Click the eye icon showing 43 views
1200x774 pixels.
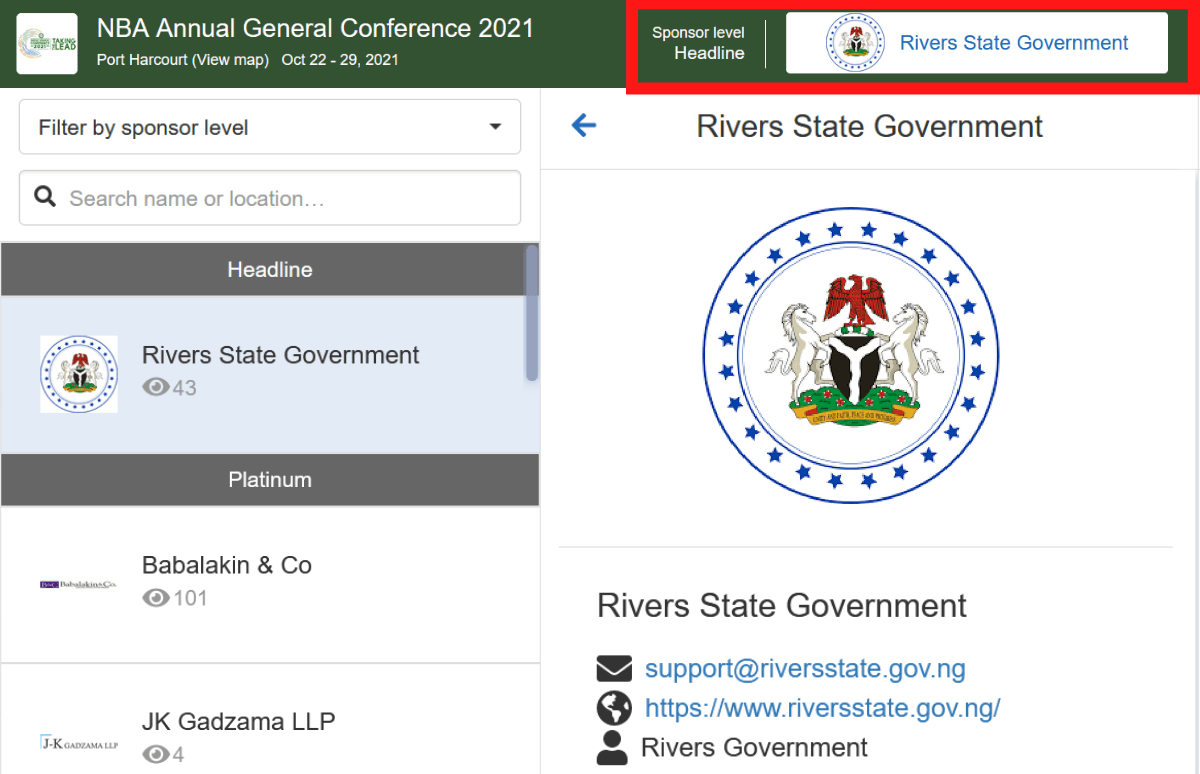pyautogui.click(x=156, y=387)
